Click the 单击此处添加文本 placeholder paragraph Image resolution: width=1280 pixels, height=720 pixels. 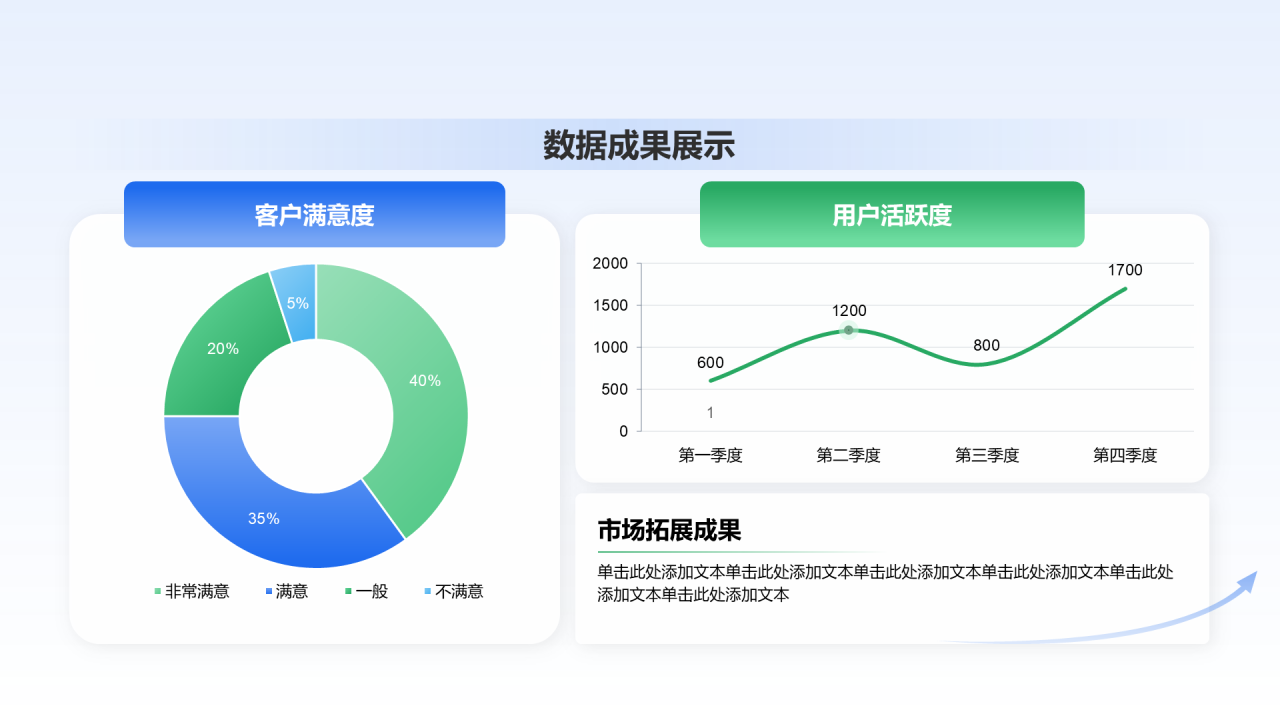886,583
